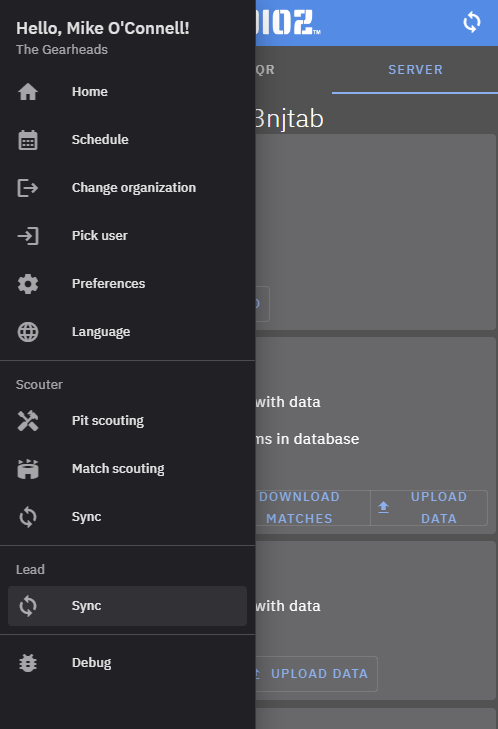The width and height of the screenshot is (498, 729).
Task: Select Scouter Sync menu item
Action: [127, 517]
